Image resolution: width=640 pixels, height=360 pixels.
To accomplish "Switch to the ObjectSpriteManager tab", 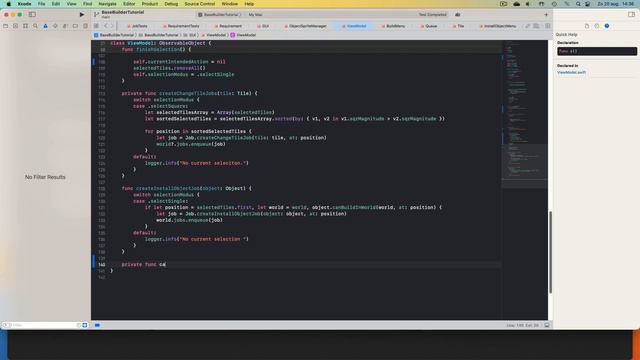I will [305, 26].
